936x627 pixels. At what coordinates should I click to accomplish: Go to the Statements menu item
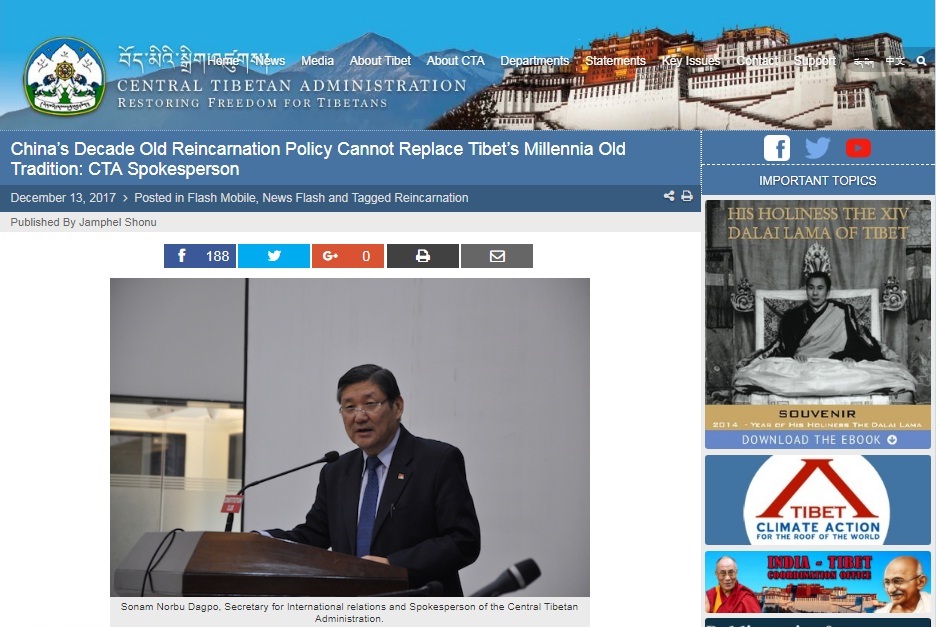(x=615, y=61)
